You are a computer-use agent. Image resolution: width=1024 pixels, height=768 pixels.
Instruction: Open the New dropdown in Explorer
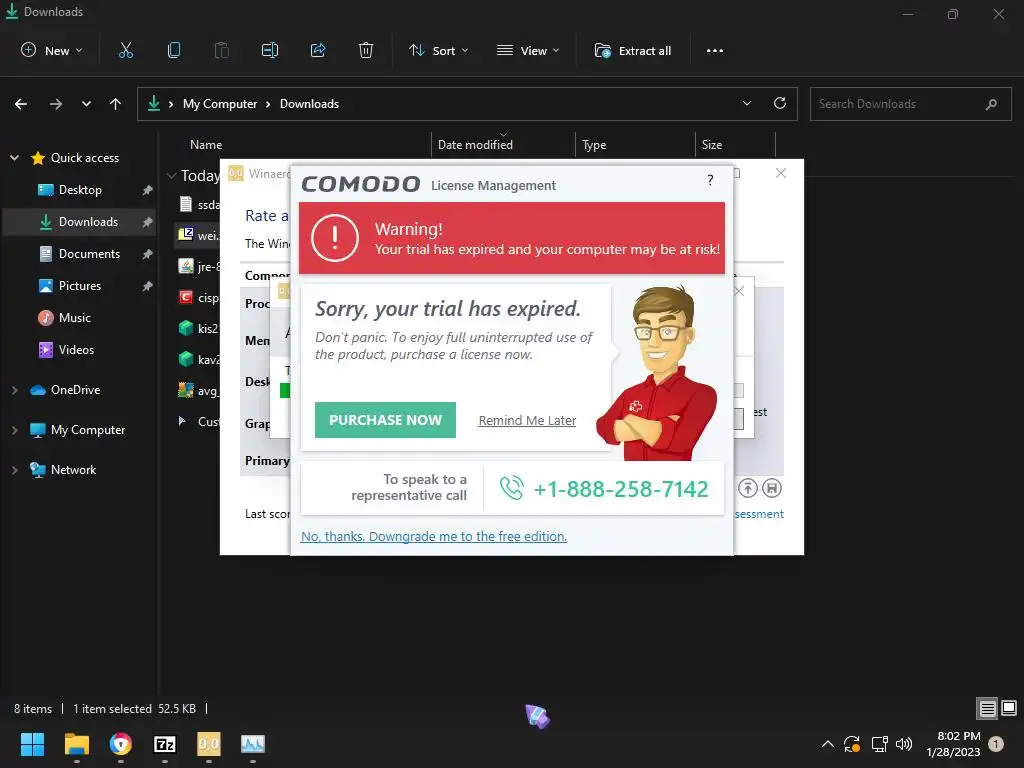(x=52, y=50)
